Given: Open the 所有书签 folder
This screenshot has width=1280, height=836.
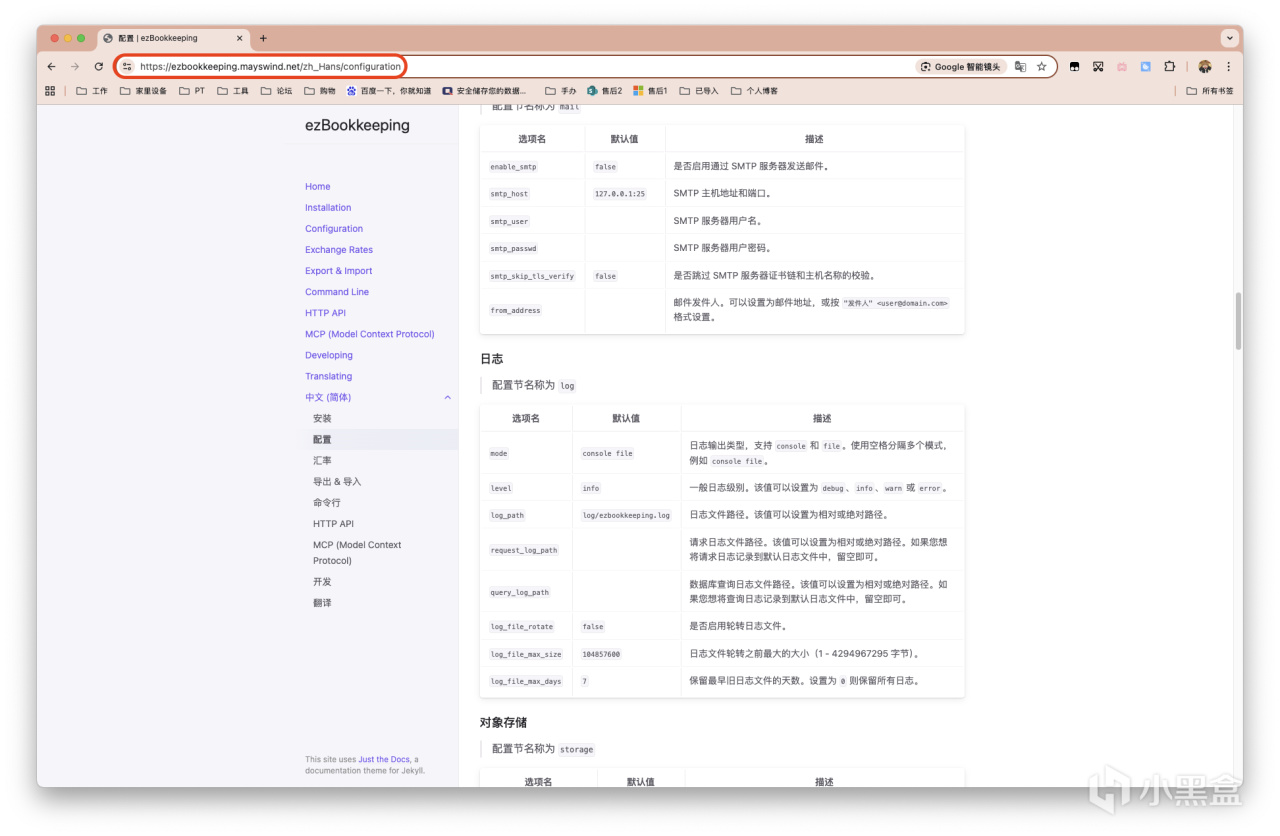Looking at the screenshot, I should click(1210, 91).
